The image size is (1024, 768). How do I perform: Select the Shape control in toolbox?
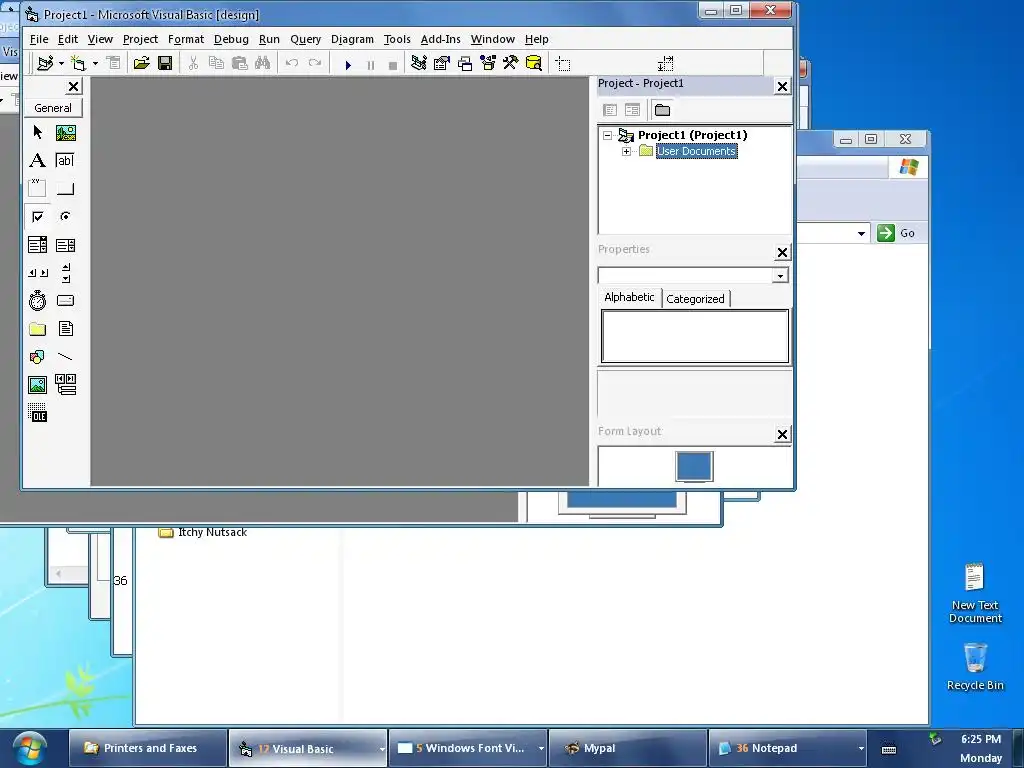(37, 357)
